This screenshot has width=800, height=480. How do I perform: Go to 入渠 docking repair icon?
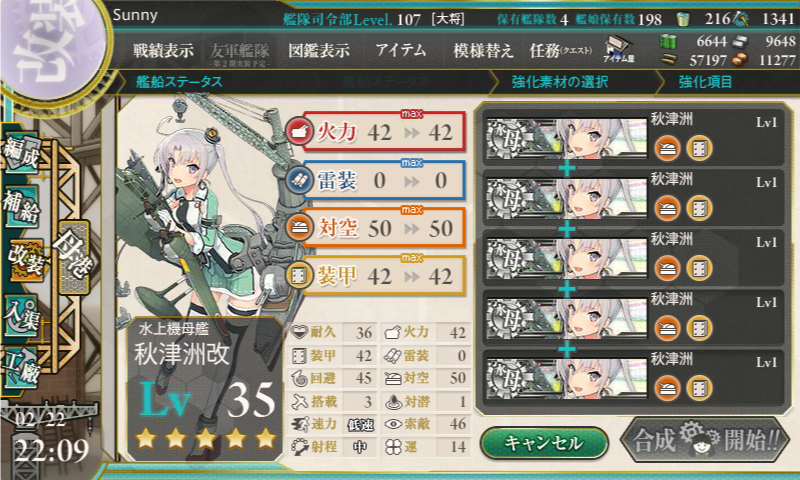[21, 316]
